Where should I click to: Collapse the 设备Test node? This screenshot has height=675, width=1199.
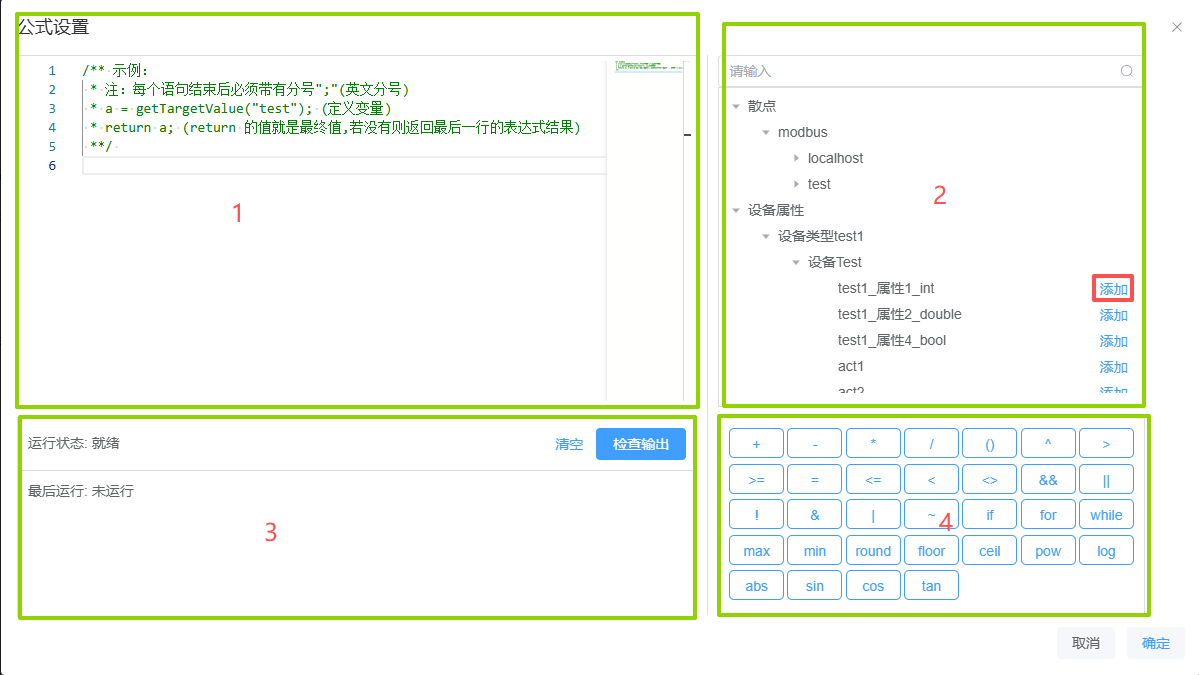(x=796, y=262)
